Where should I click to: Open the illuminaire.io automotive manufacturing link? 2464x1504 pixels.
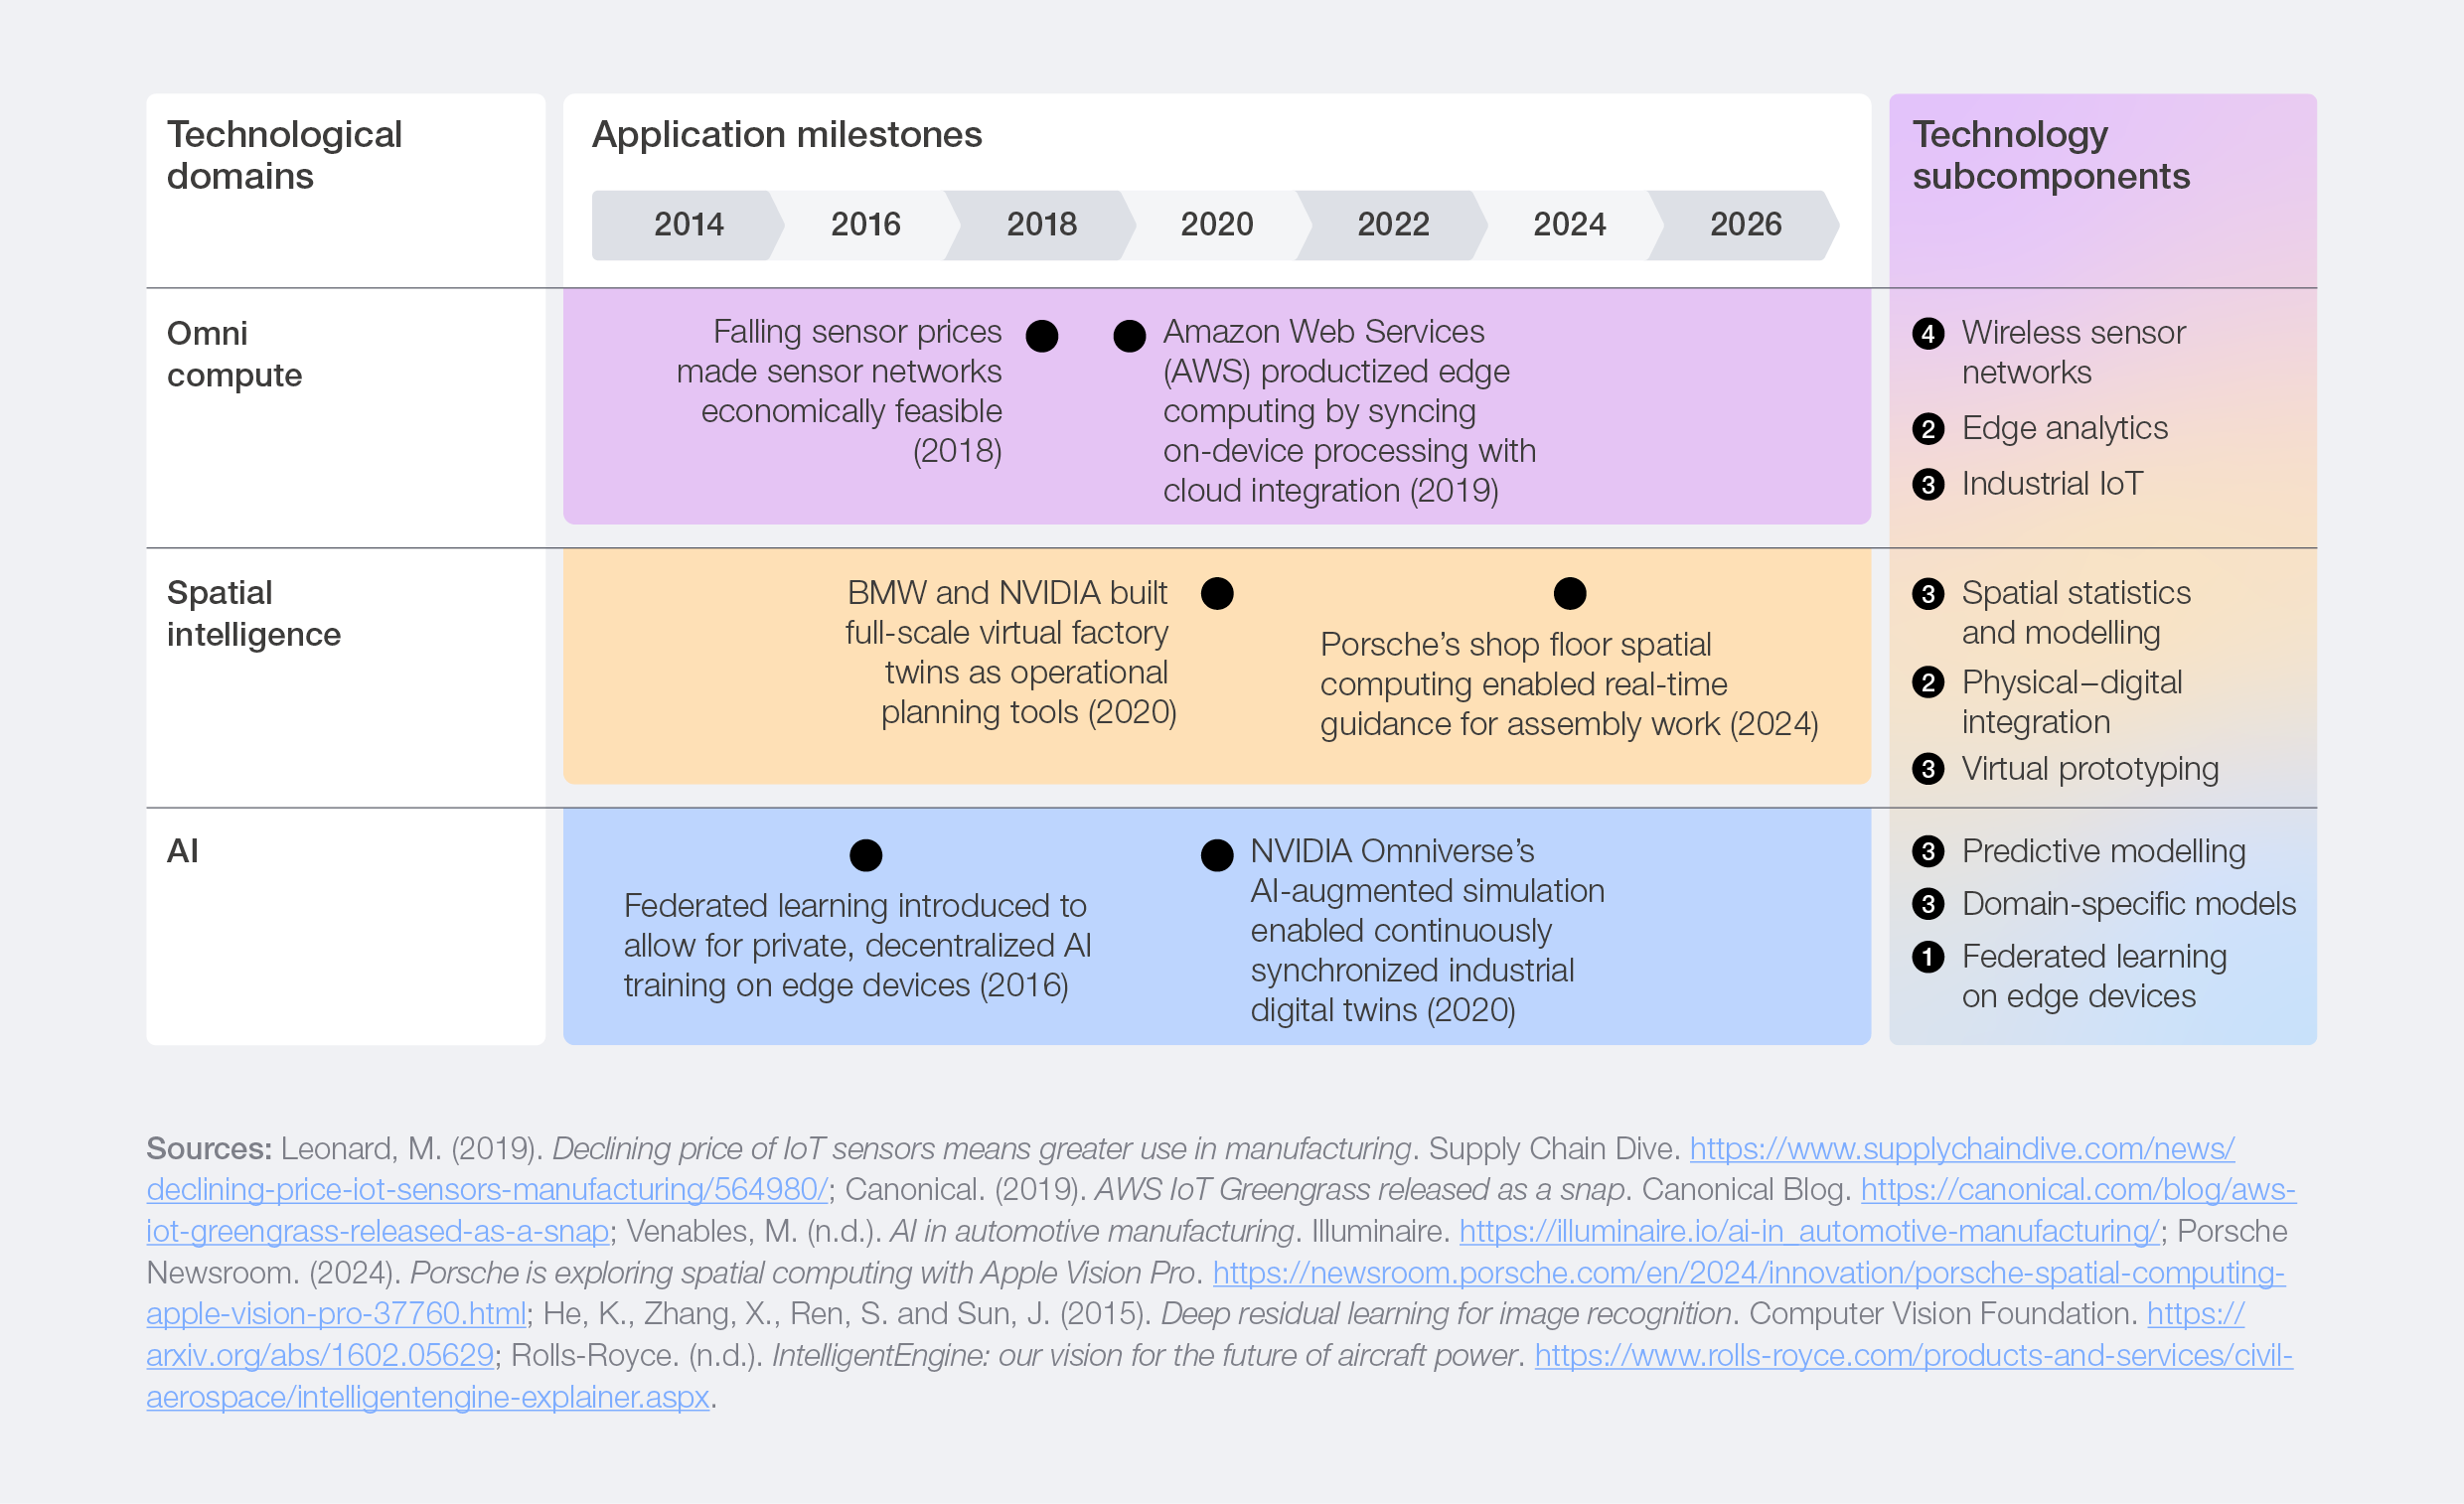tap(1809, 1231)
